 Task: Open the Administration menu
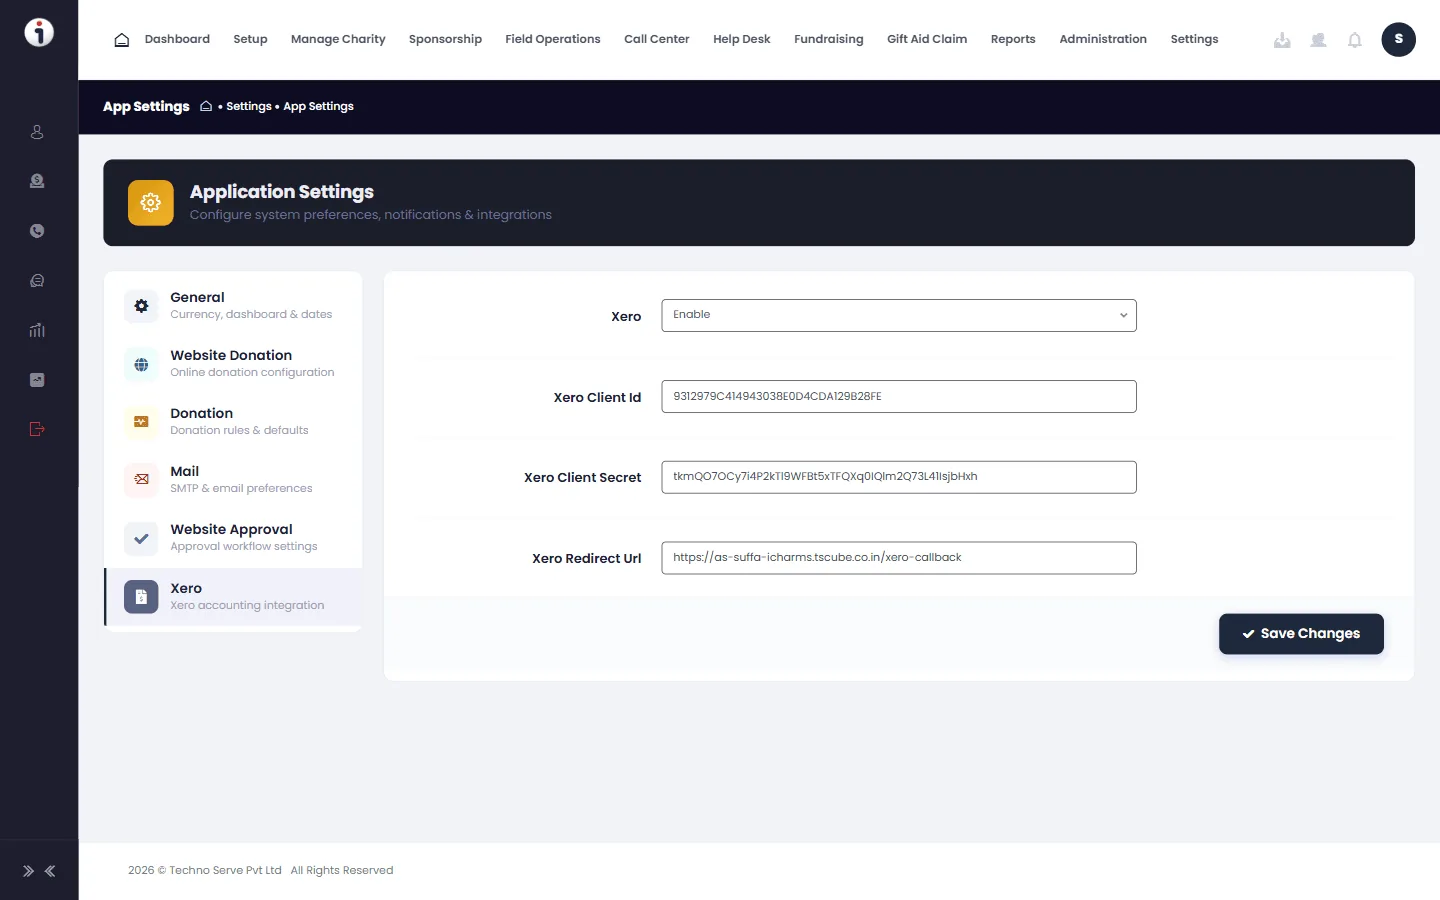[x=1103, y=39]
